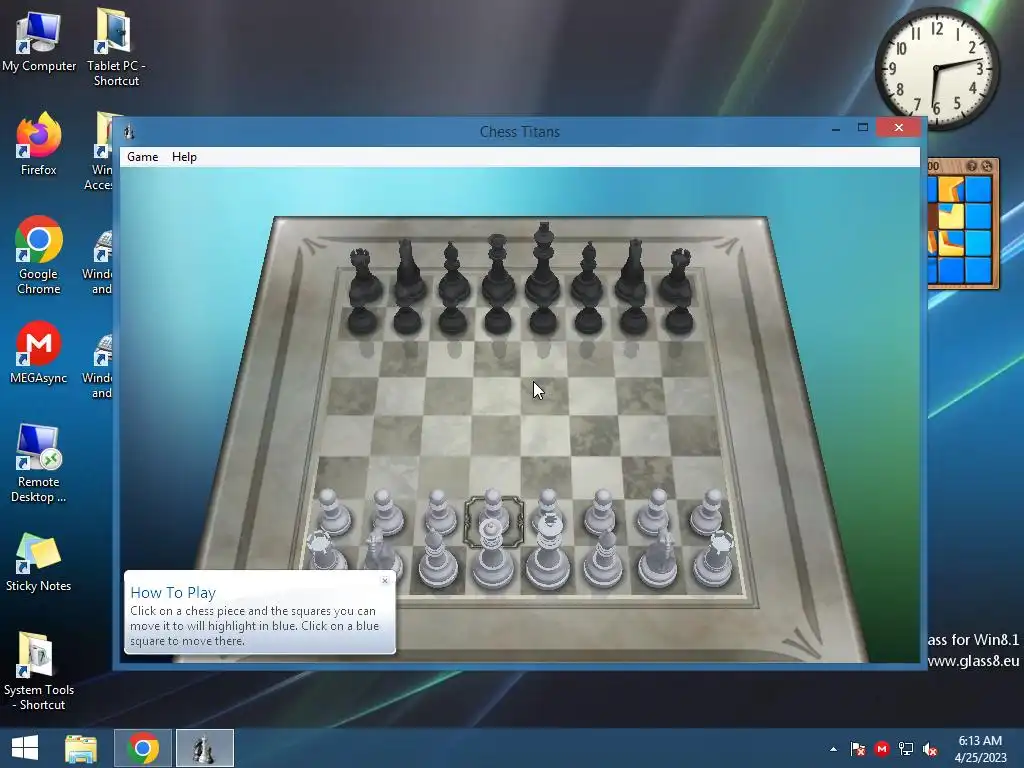This screenshot has width=1024, height=768.
Task: Click the How To Play heading
Action: tap(173, 592)
